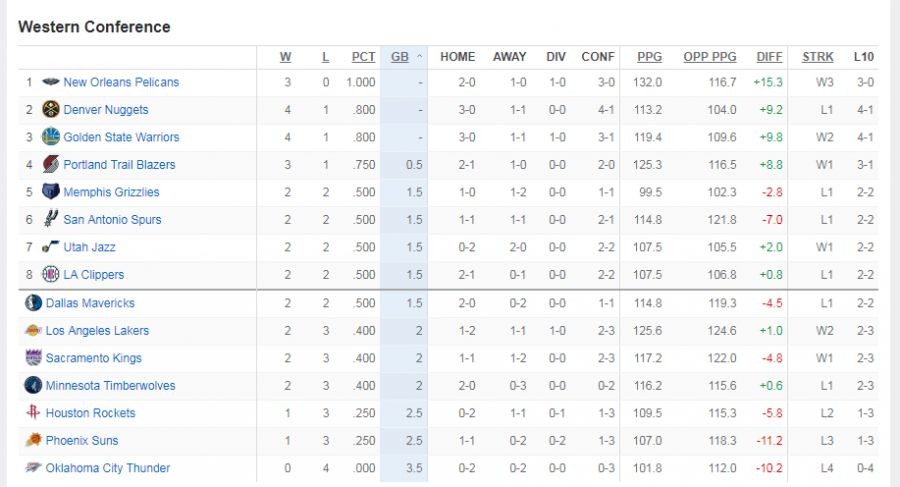
Task: Click the Phoenix Suns logo icon
Action: click(33, 441)
